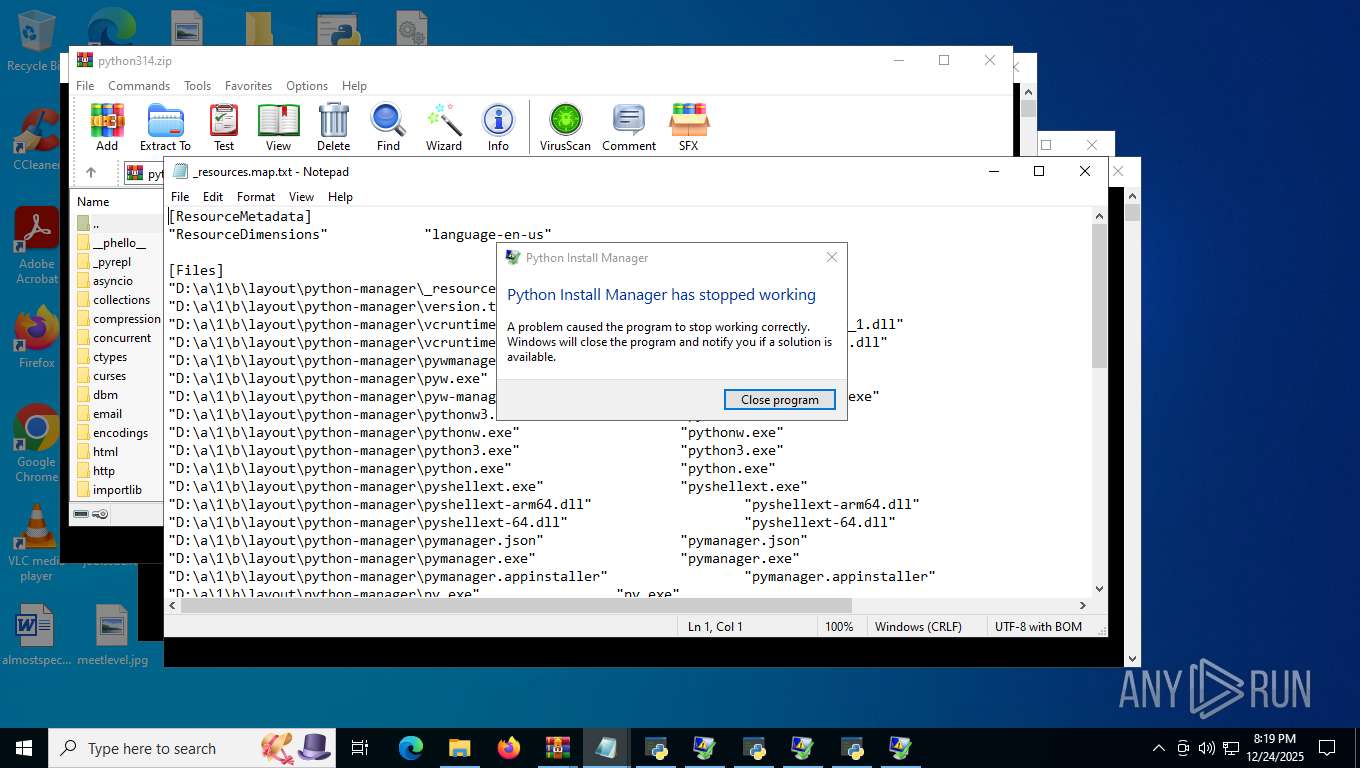The width and height of the screenshot is (1360, 768).
Task: Run VirusScan from WinRAR toolbar
Action: click(x=565, y=127)
